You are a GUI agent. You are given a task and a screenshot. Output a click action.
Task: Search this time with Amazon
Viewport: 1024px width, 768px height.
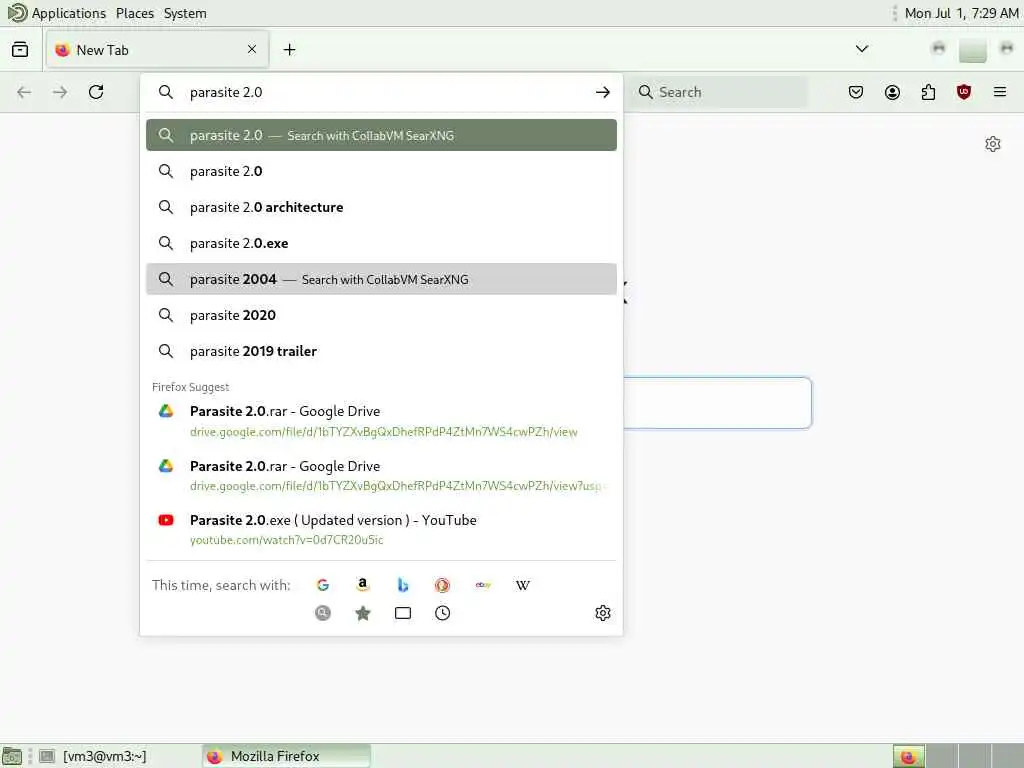362,585
